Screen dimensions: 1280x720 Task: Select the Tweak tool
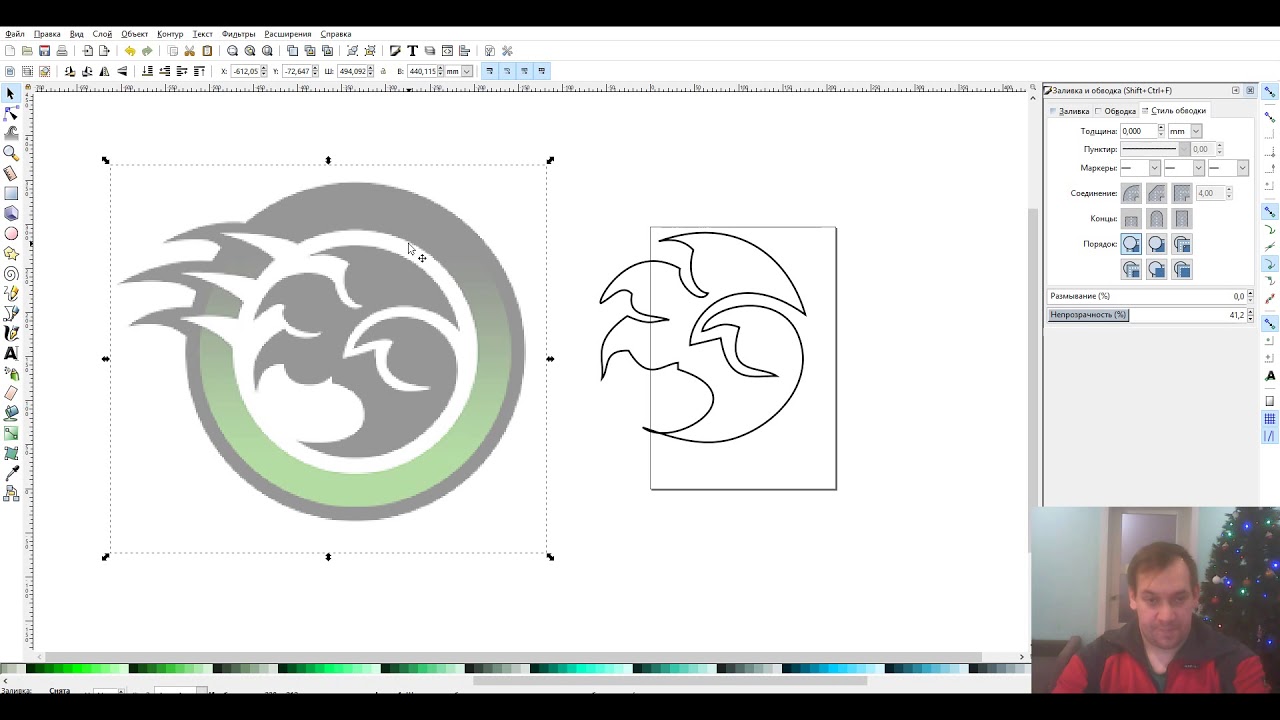click(x=11, y=133)
